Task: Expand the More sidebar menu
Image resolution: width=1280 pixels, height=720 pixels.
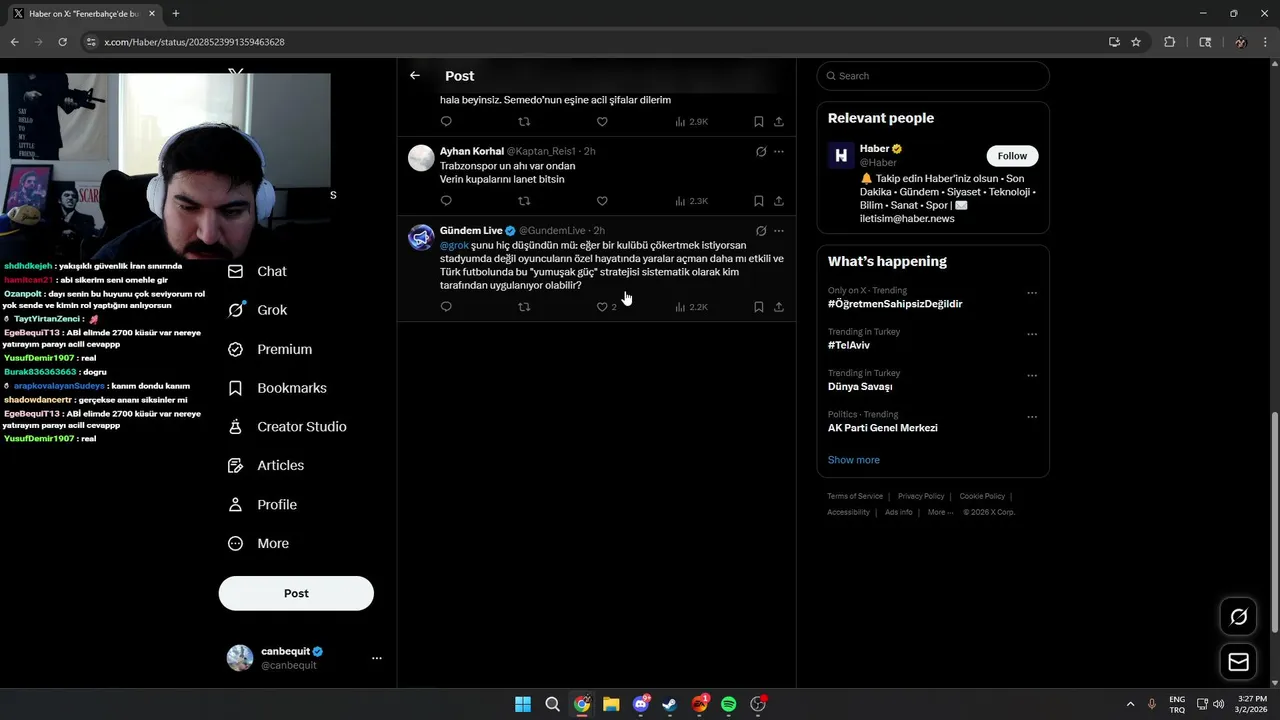Action: pos(258,544)
